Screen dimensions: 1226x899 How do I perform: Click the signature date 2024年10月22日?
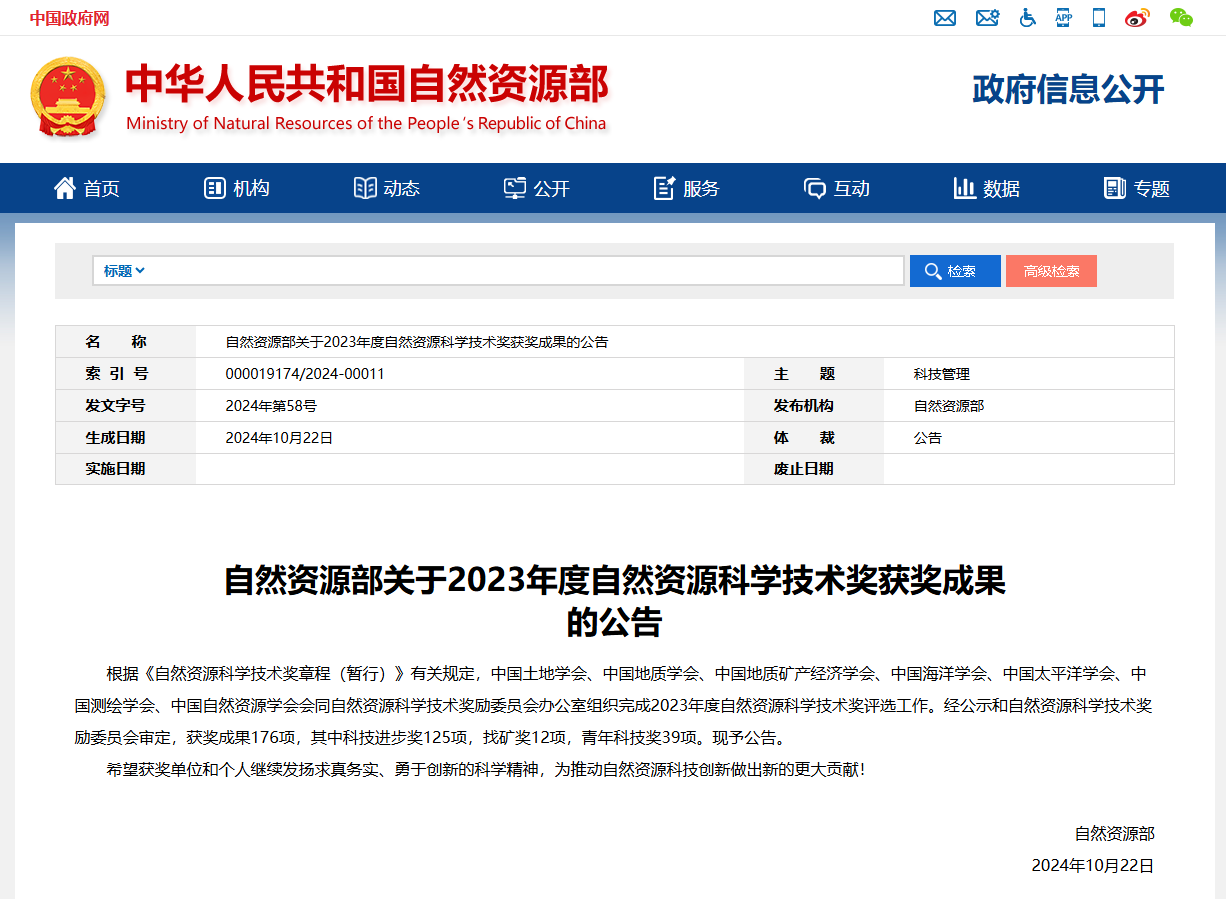click(x=1093, y=866)
